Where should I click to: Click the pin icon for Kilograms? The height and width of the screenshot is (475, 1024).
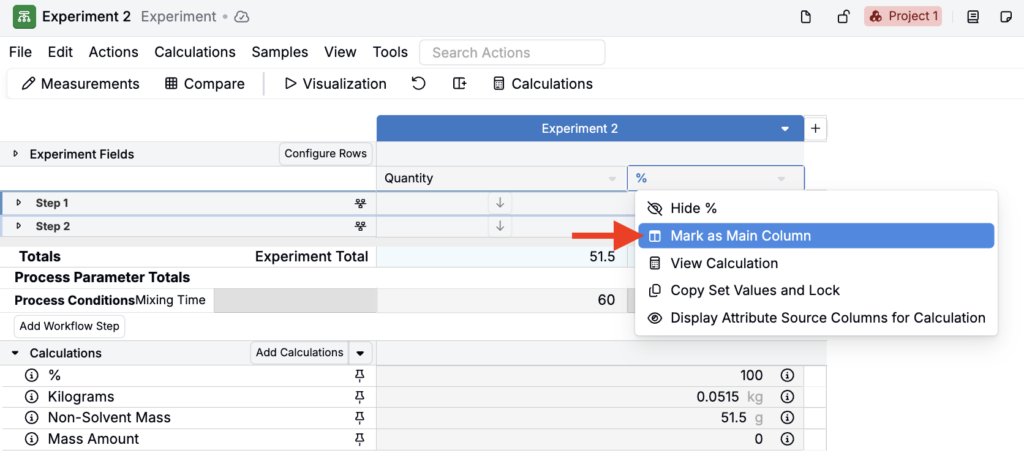point(359,397)
